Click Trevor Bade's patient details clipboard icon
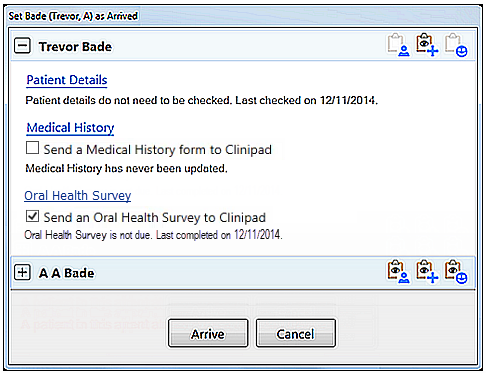The width and height of the screenshot is (486, 373). point(398,45)
